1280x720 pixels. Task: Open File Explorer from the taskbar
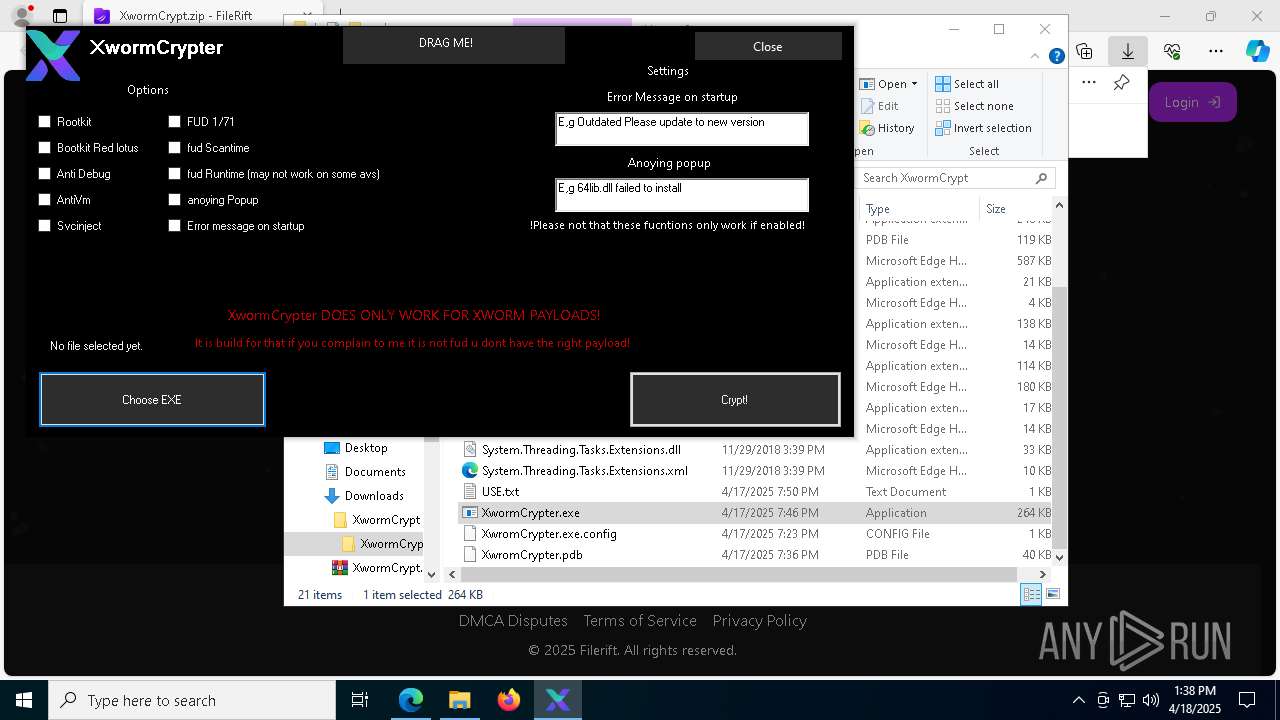pyautogui.click(x=459, y=700)
